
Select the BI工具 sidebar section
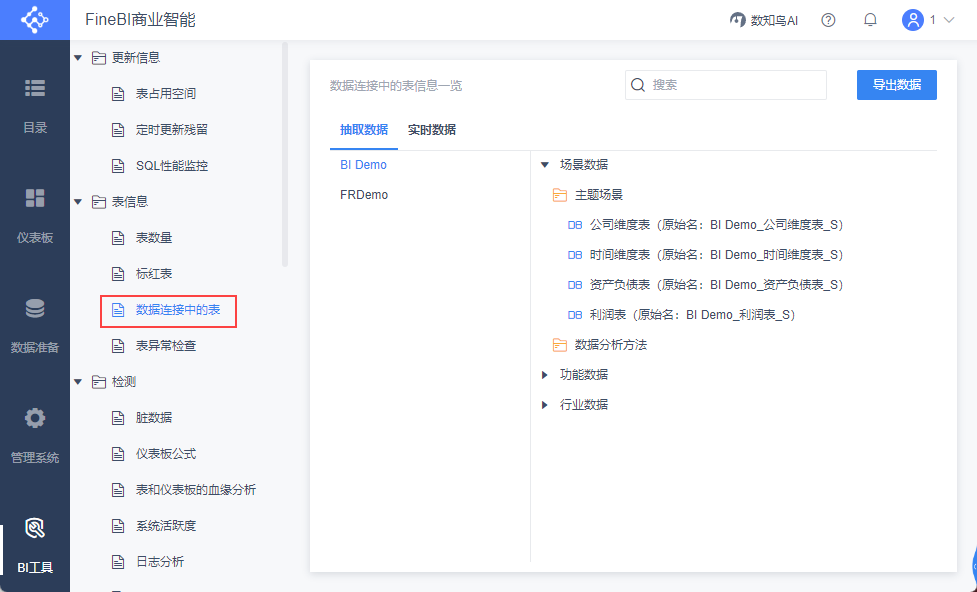coord(35,545)
